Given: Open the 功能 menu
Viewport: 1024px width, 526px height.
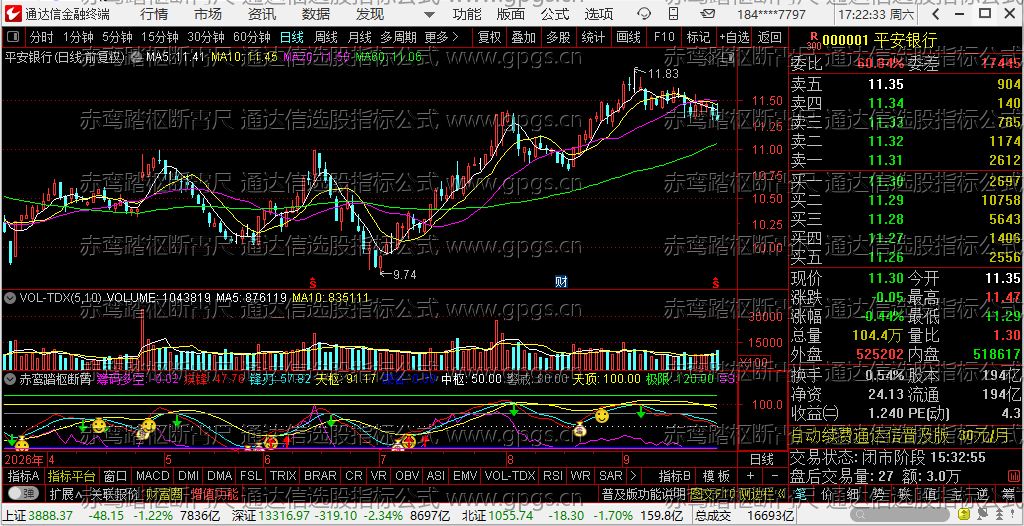Looking at the screenshot, I should coord(467,14).
